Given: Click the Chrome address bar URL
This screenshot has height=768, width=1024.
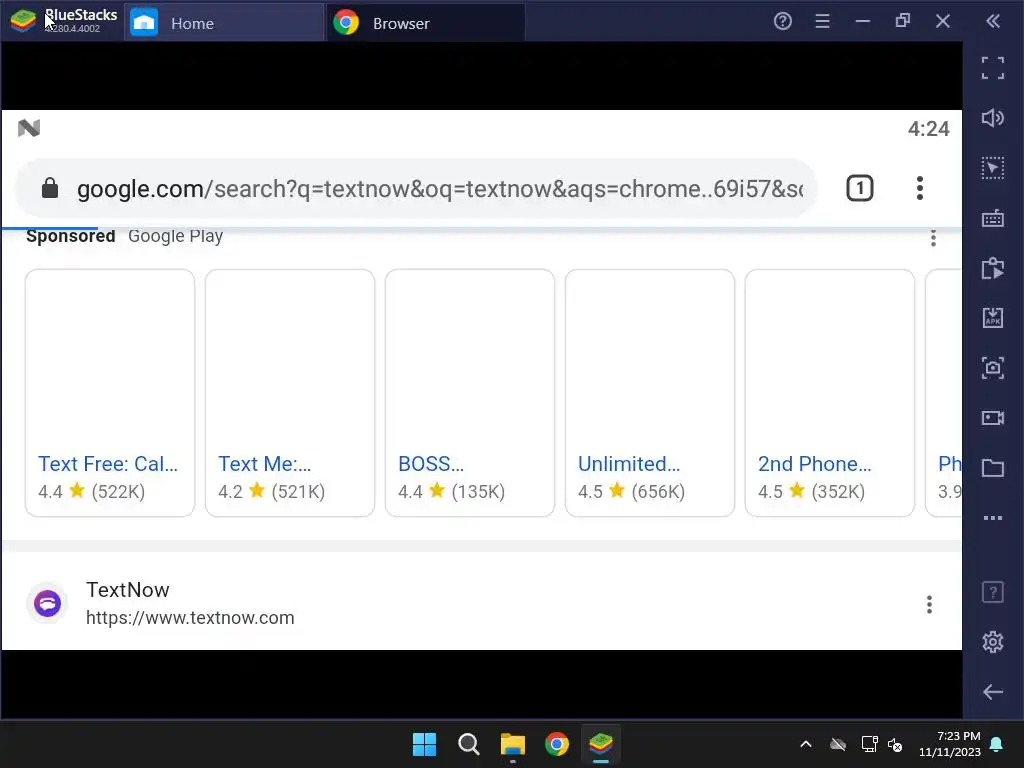Looking at the screenshot, I should click(x=440, y=189).
